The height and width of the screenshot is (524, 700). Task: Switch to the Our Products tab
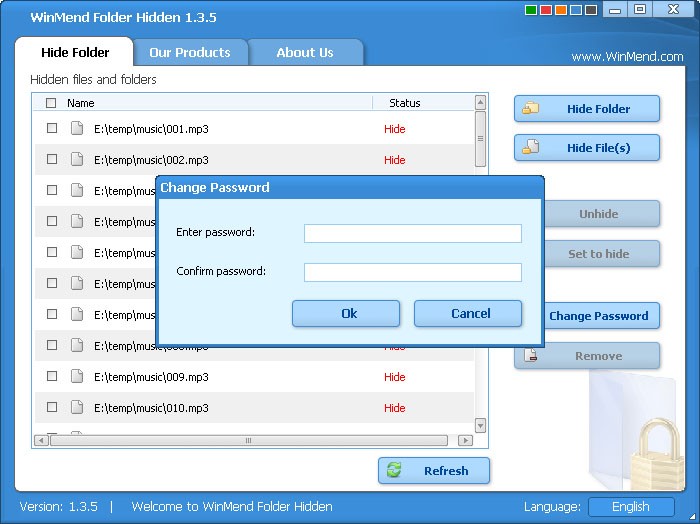click(190, 52)
